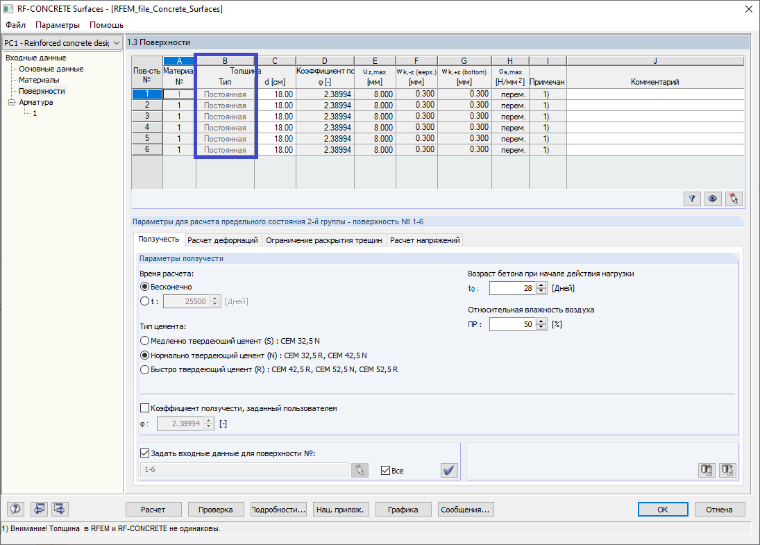
Task: Click the φ coefficient spinner arrows
Action: (209, 423)
